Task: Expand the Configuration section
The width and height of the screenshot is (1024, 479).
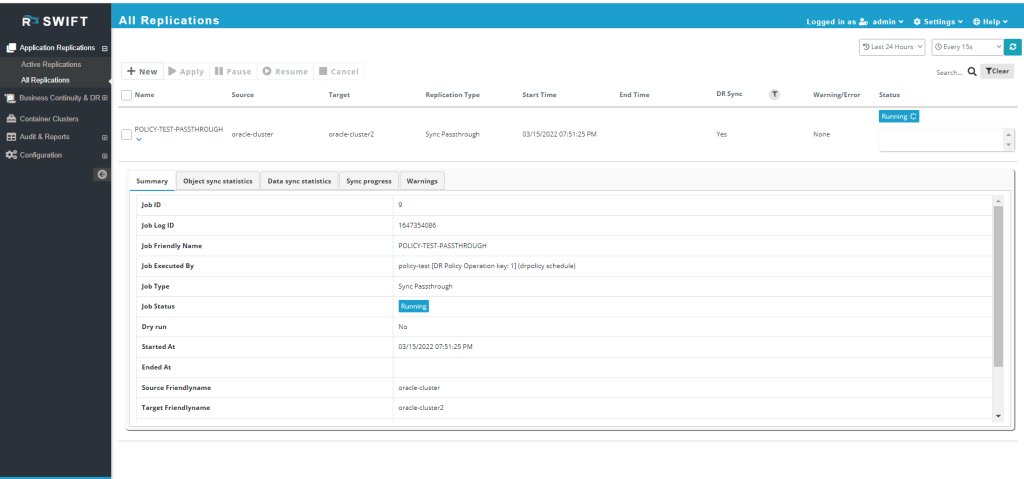Action: pyautogui.click(x=104, y=156)
